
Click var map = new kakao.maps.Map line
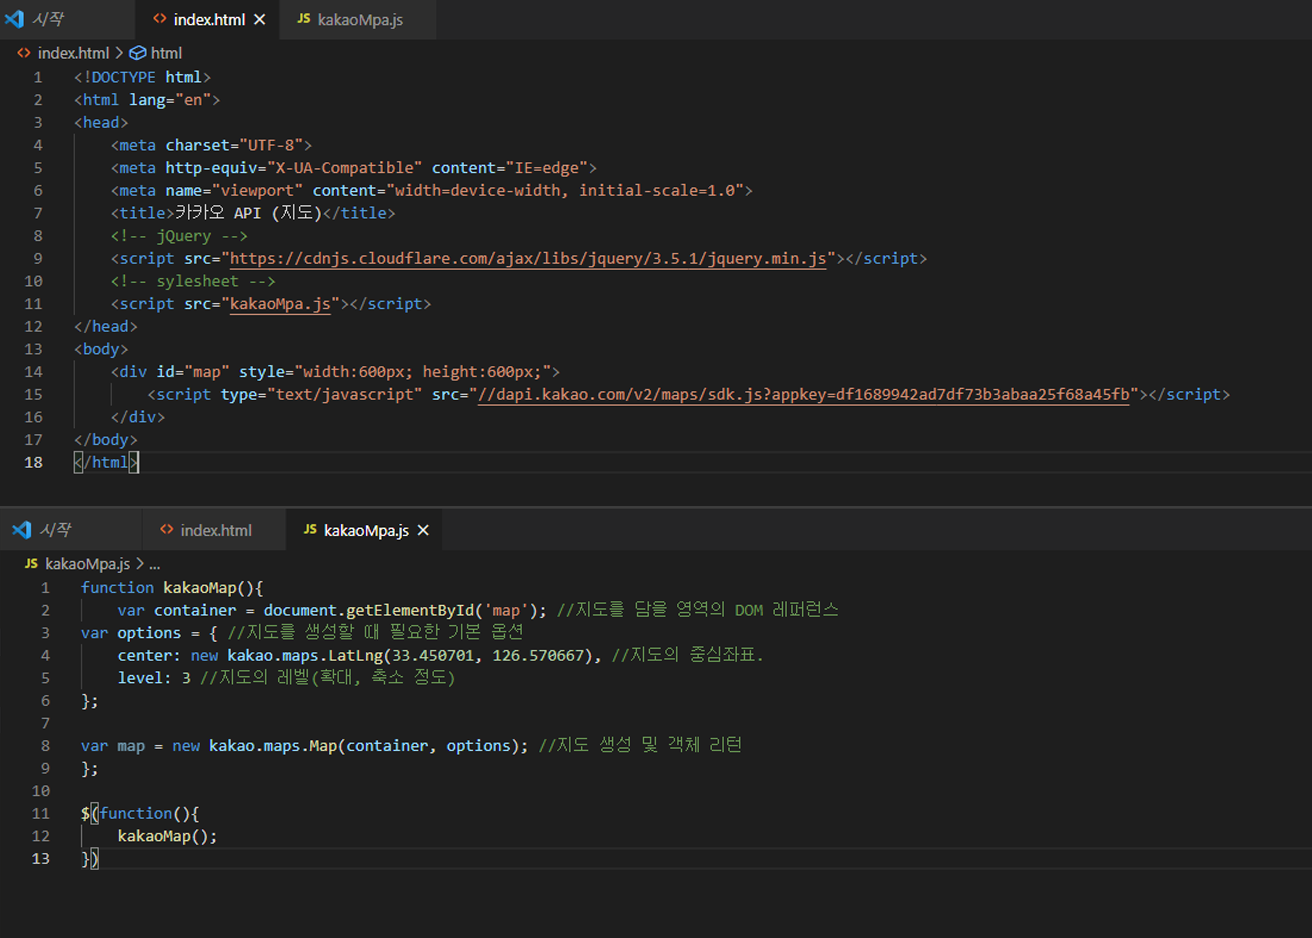(411, 746)
